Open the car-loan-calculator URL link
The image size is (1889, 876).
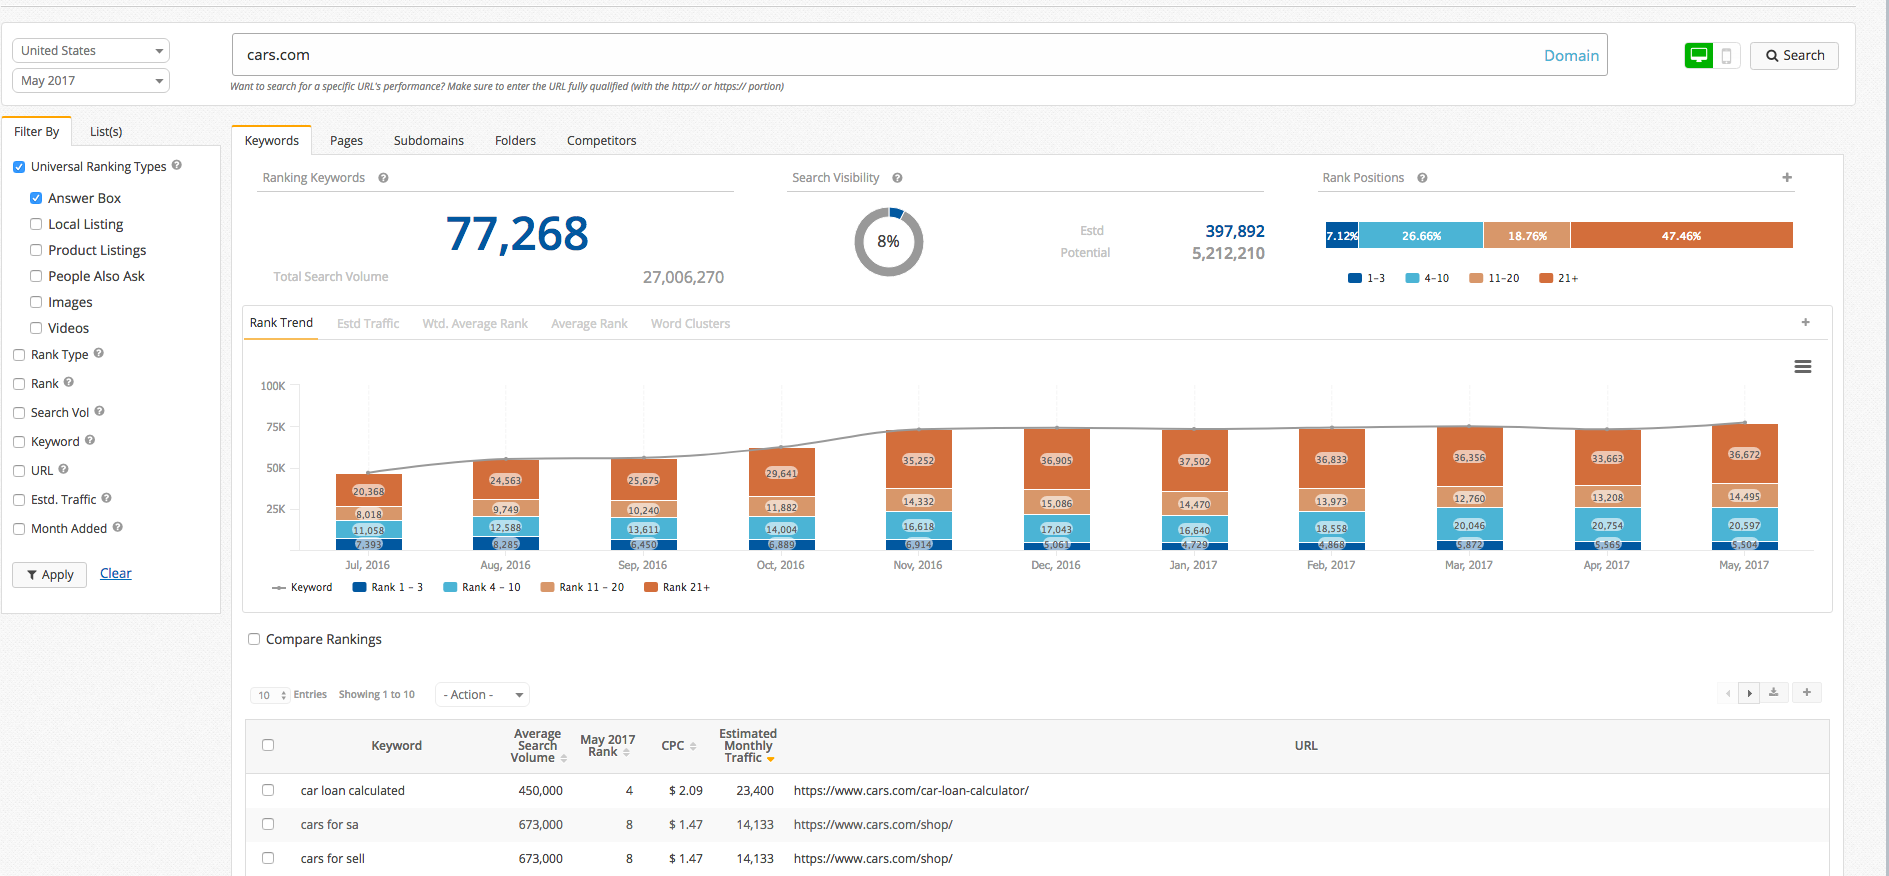(911, 791)
